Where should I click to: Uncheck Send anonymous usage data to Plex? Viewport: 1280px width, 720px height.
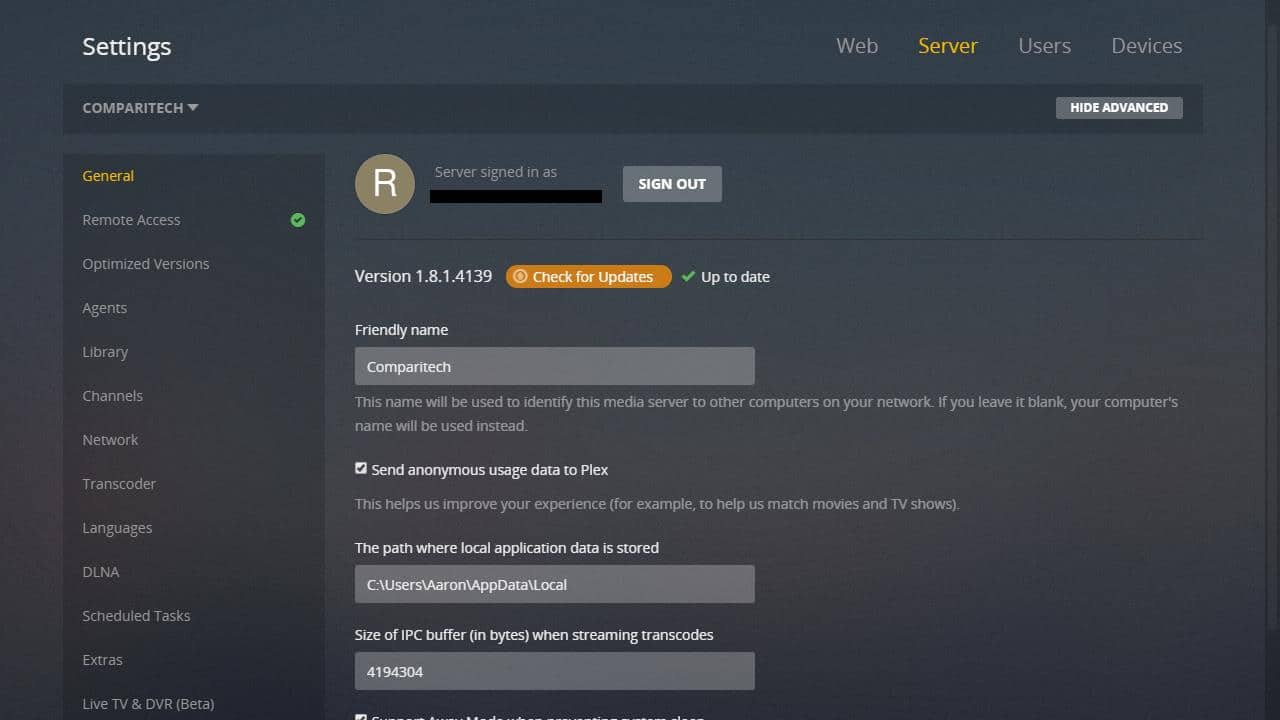[361, 468]
